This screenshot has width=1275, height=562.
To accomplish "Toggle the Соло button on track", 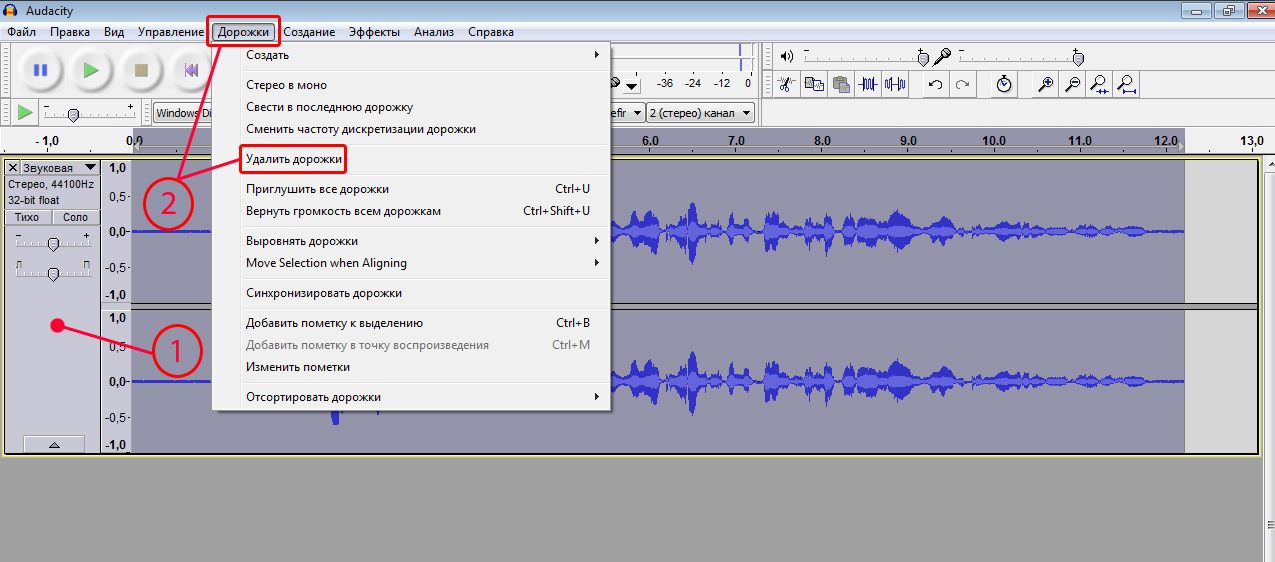I will 75,217.
